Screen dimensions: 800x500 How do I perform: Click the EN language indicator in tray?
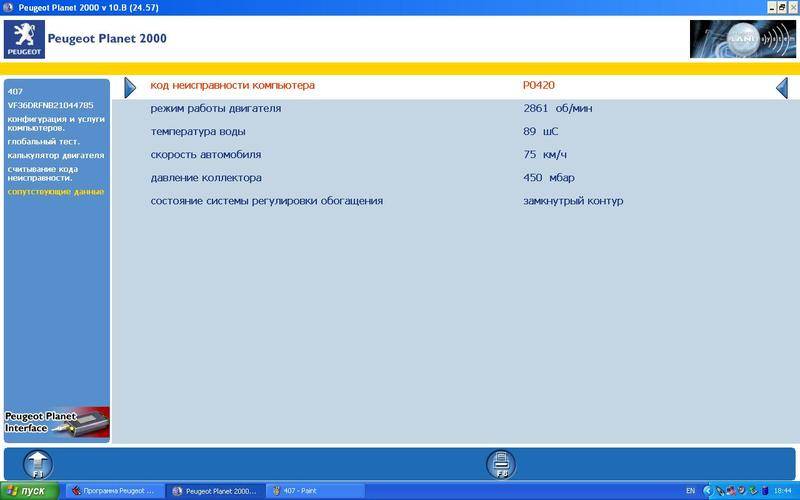pyautogui.click(x=690, y=491)
